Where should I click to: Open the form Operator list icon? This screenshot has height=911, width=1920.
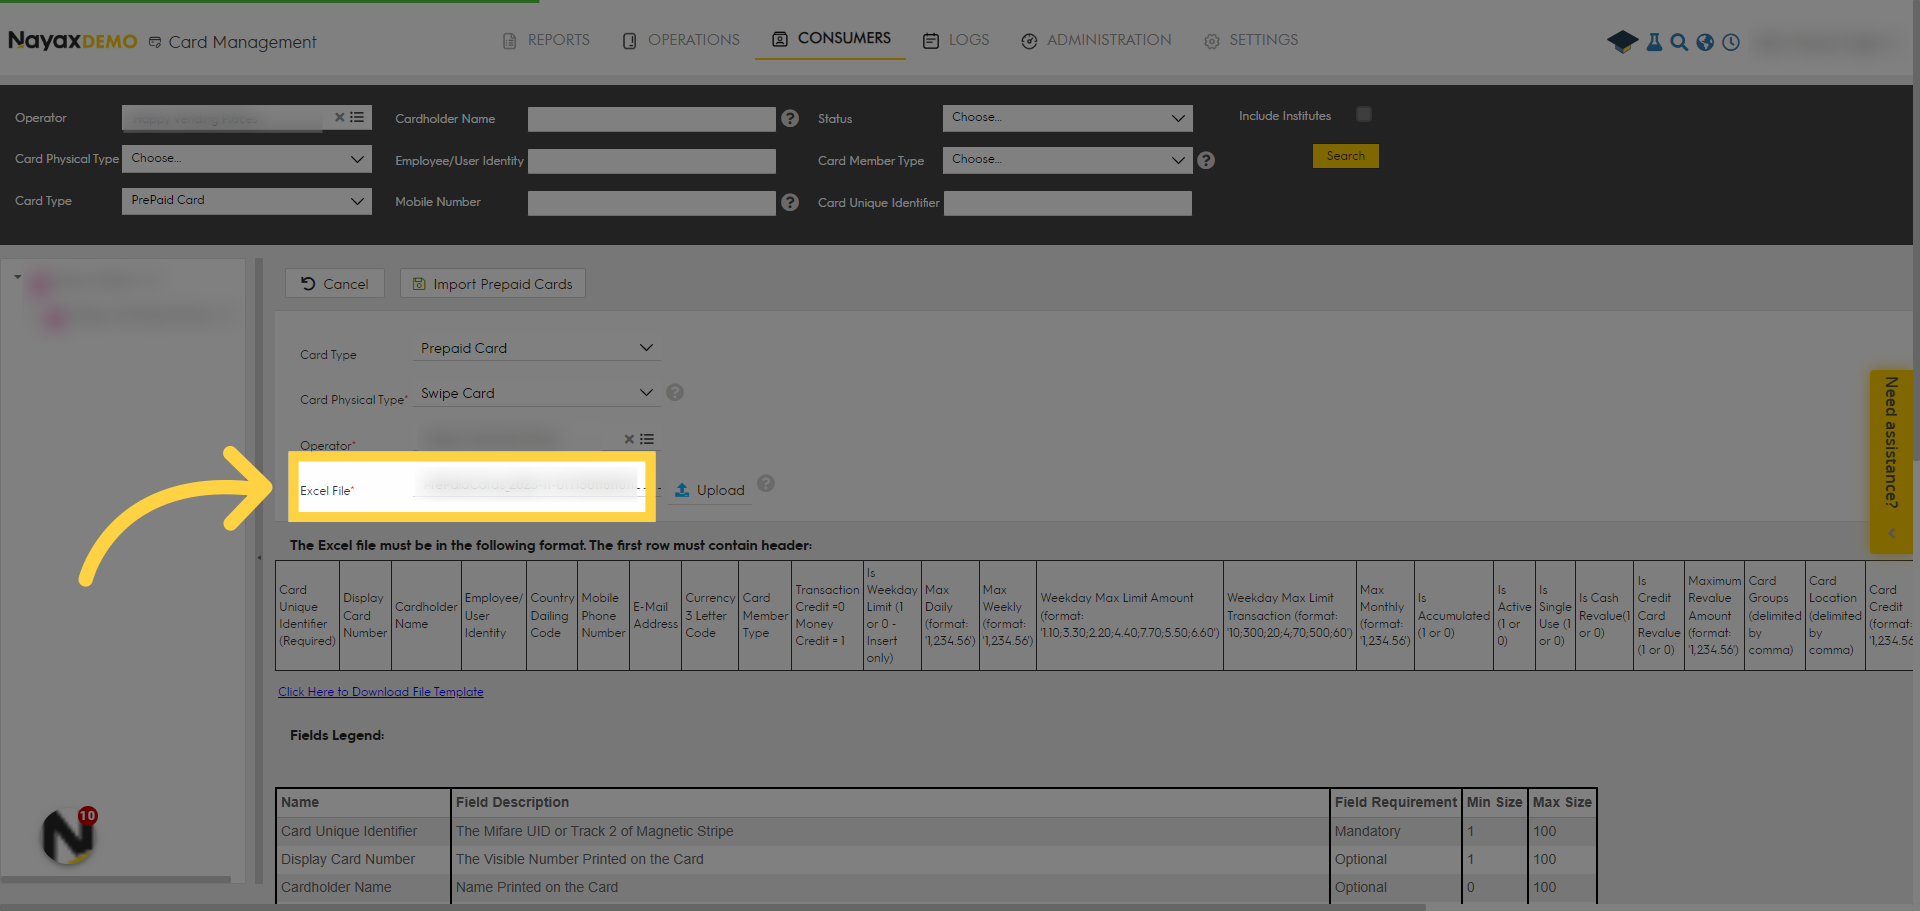[x=647, y=439]
